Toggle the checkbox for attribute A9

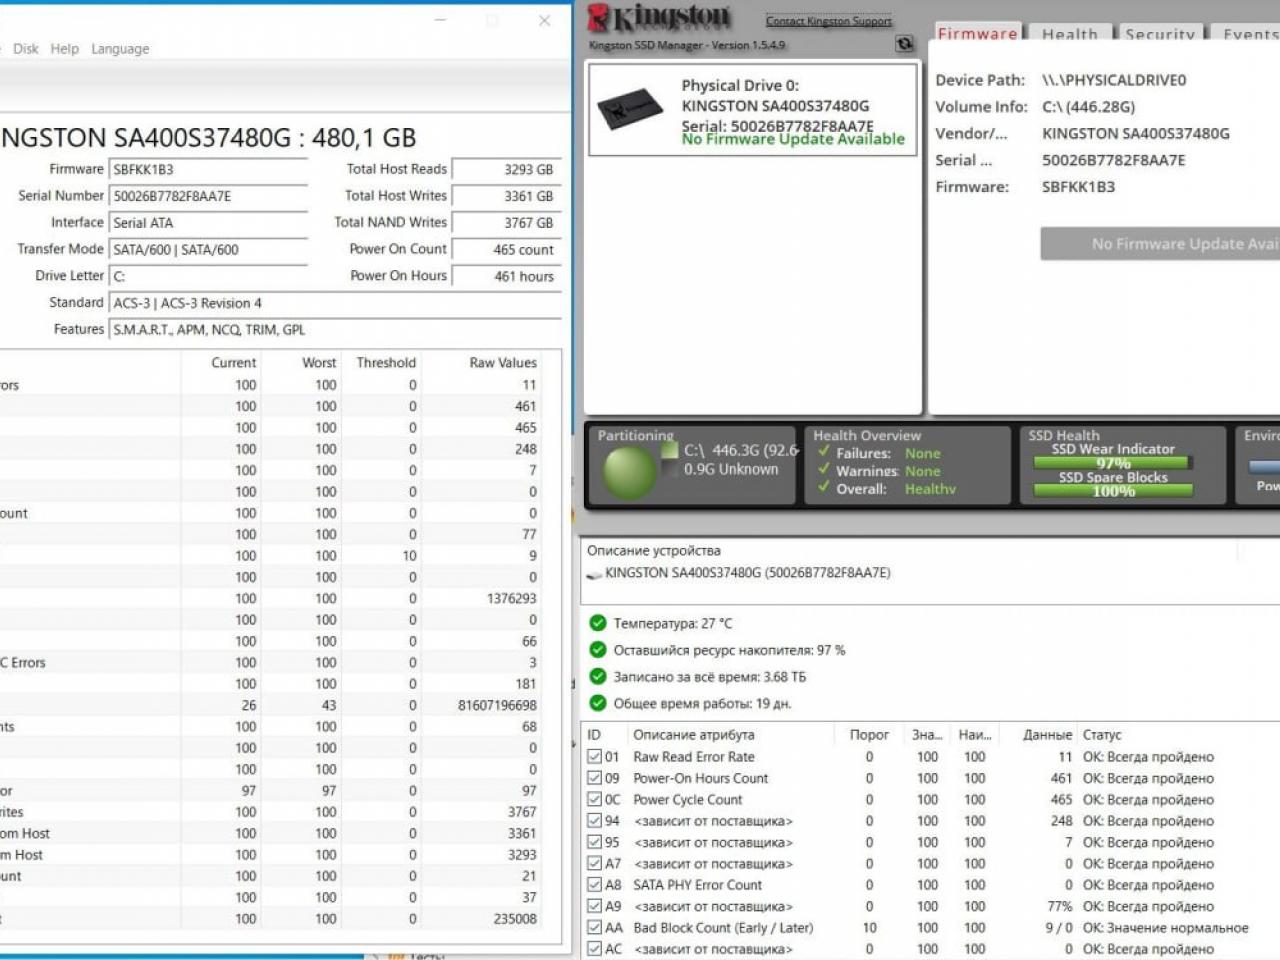pos(594,906)
